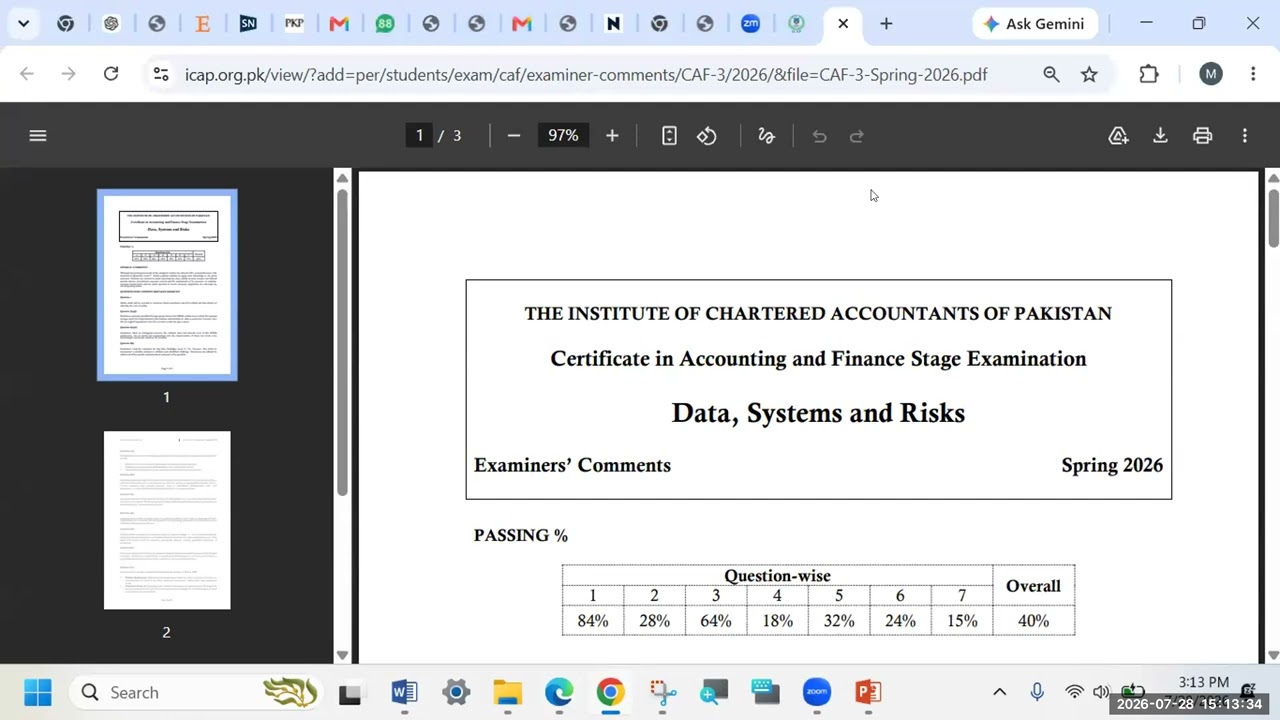
Task: Click the "Spring 2026" text
Action: (x=1112, y=465)
